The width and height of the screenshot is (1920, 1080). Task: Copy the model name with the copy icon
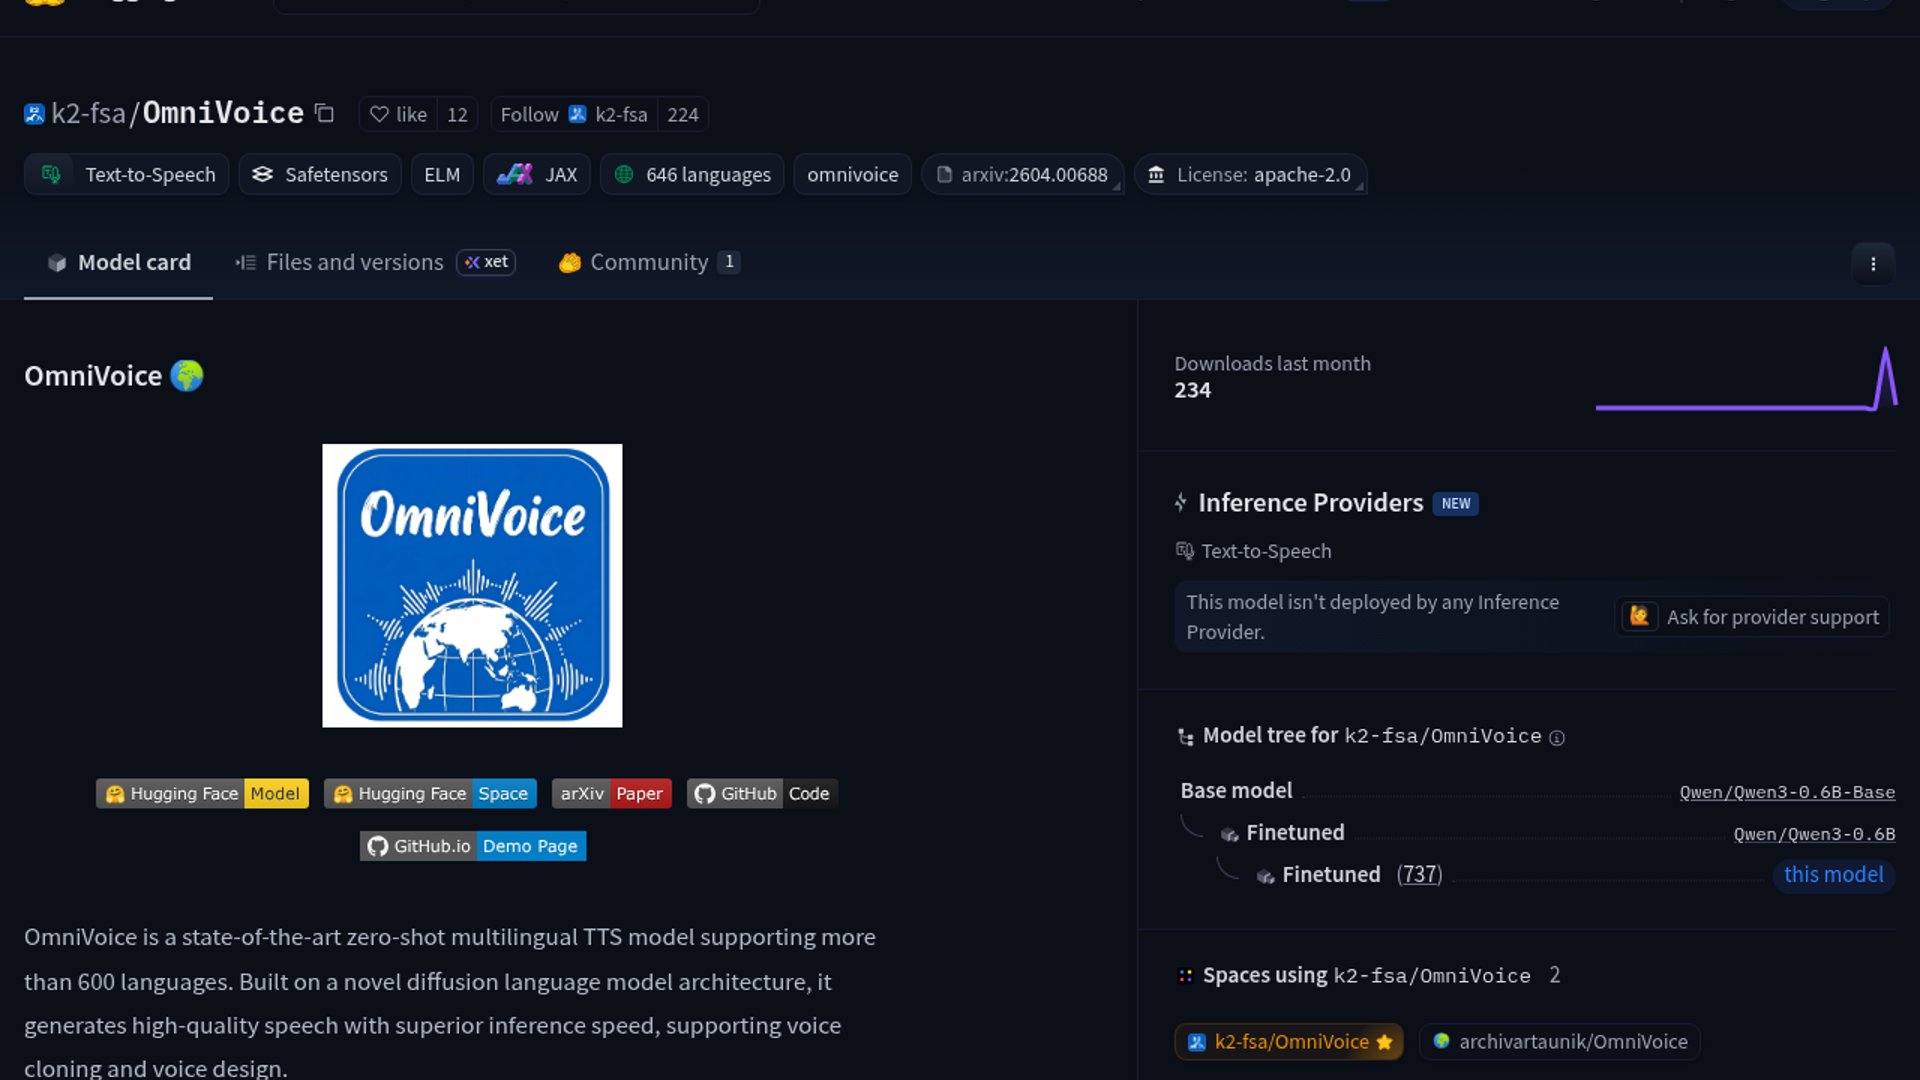click(x=324, y=113)
